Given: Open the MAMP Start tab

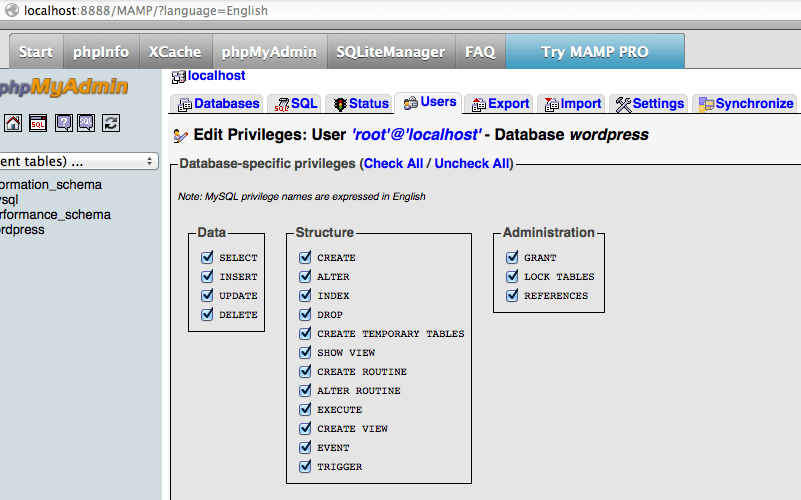Looking at the screenshot, I should pos(36,52).
